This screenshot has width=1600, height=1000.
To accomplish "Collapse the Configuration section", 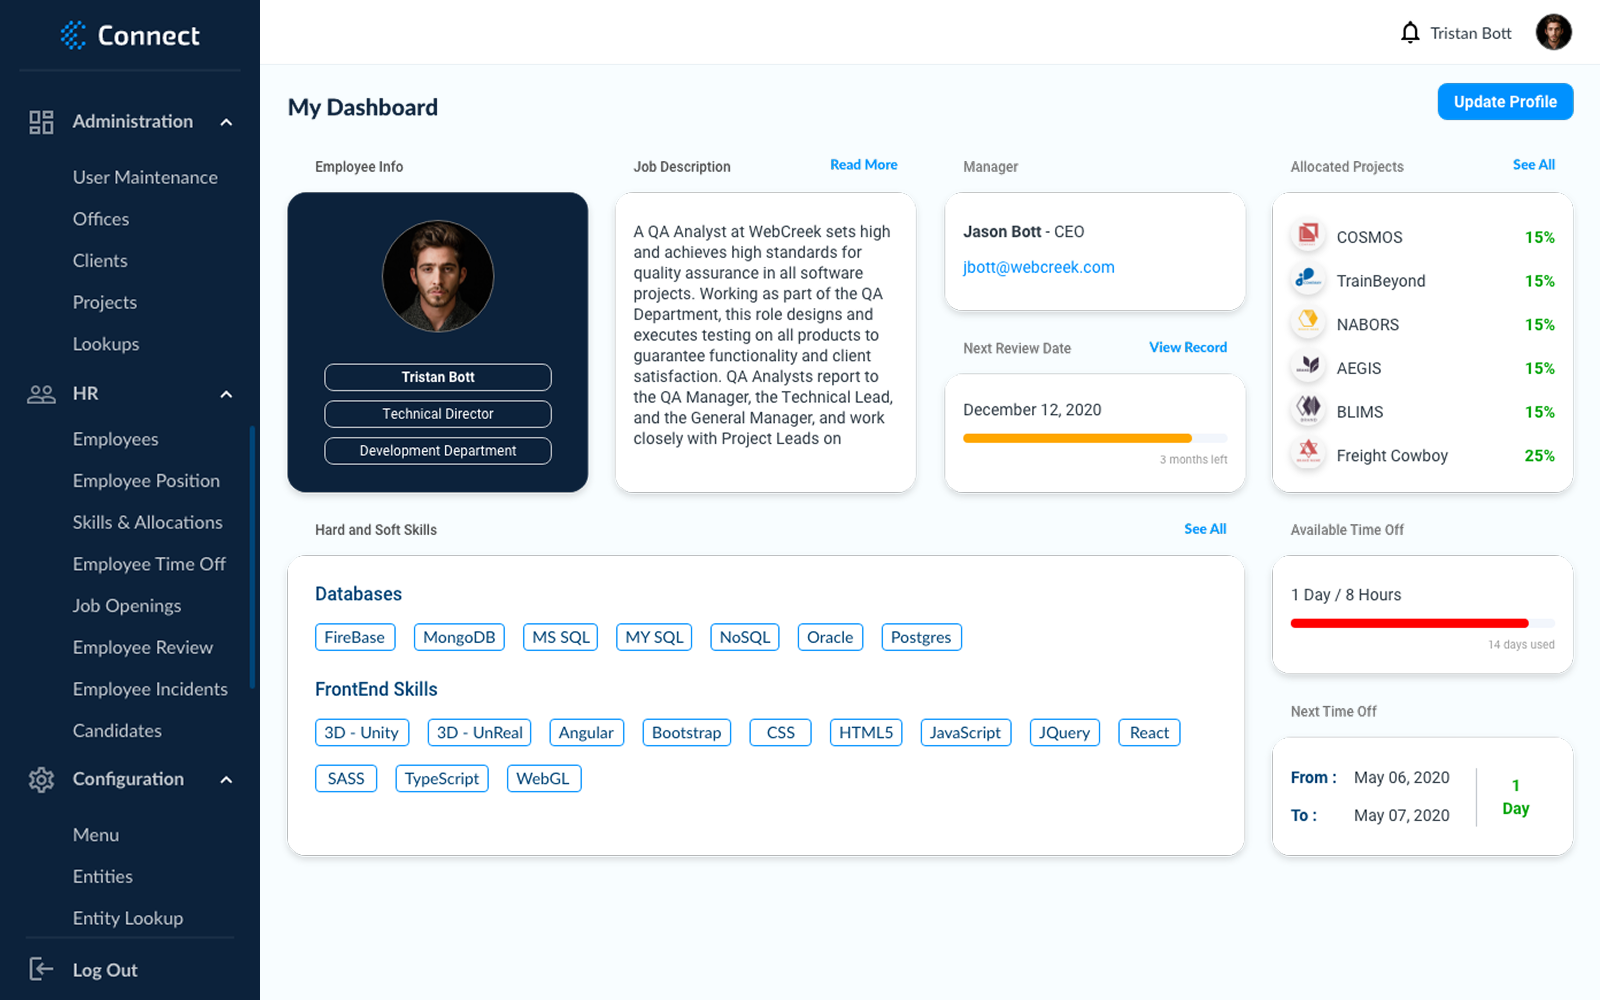I will click(226, 779).
